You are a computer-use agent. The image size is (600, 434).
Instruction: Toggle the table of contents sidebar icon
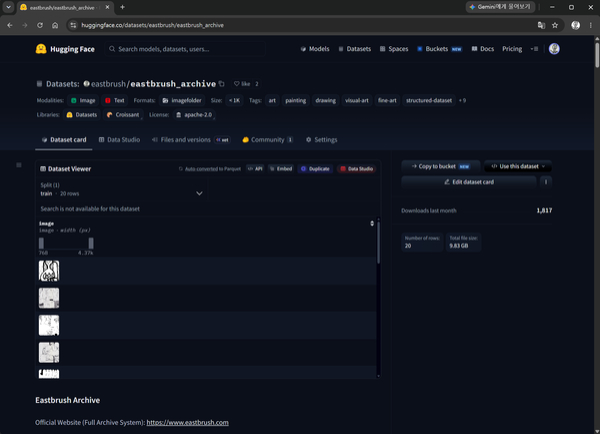(x=19, y=165)
